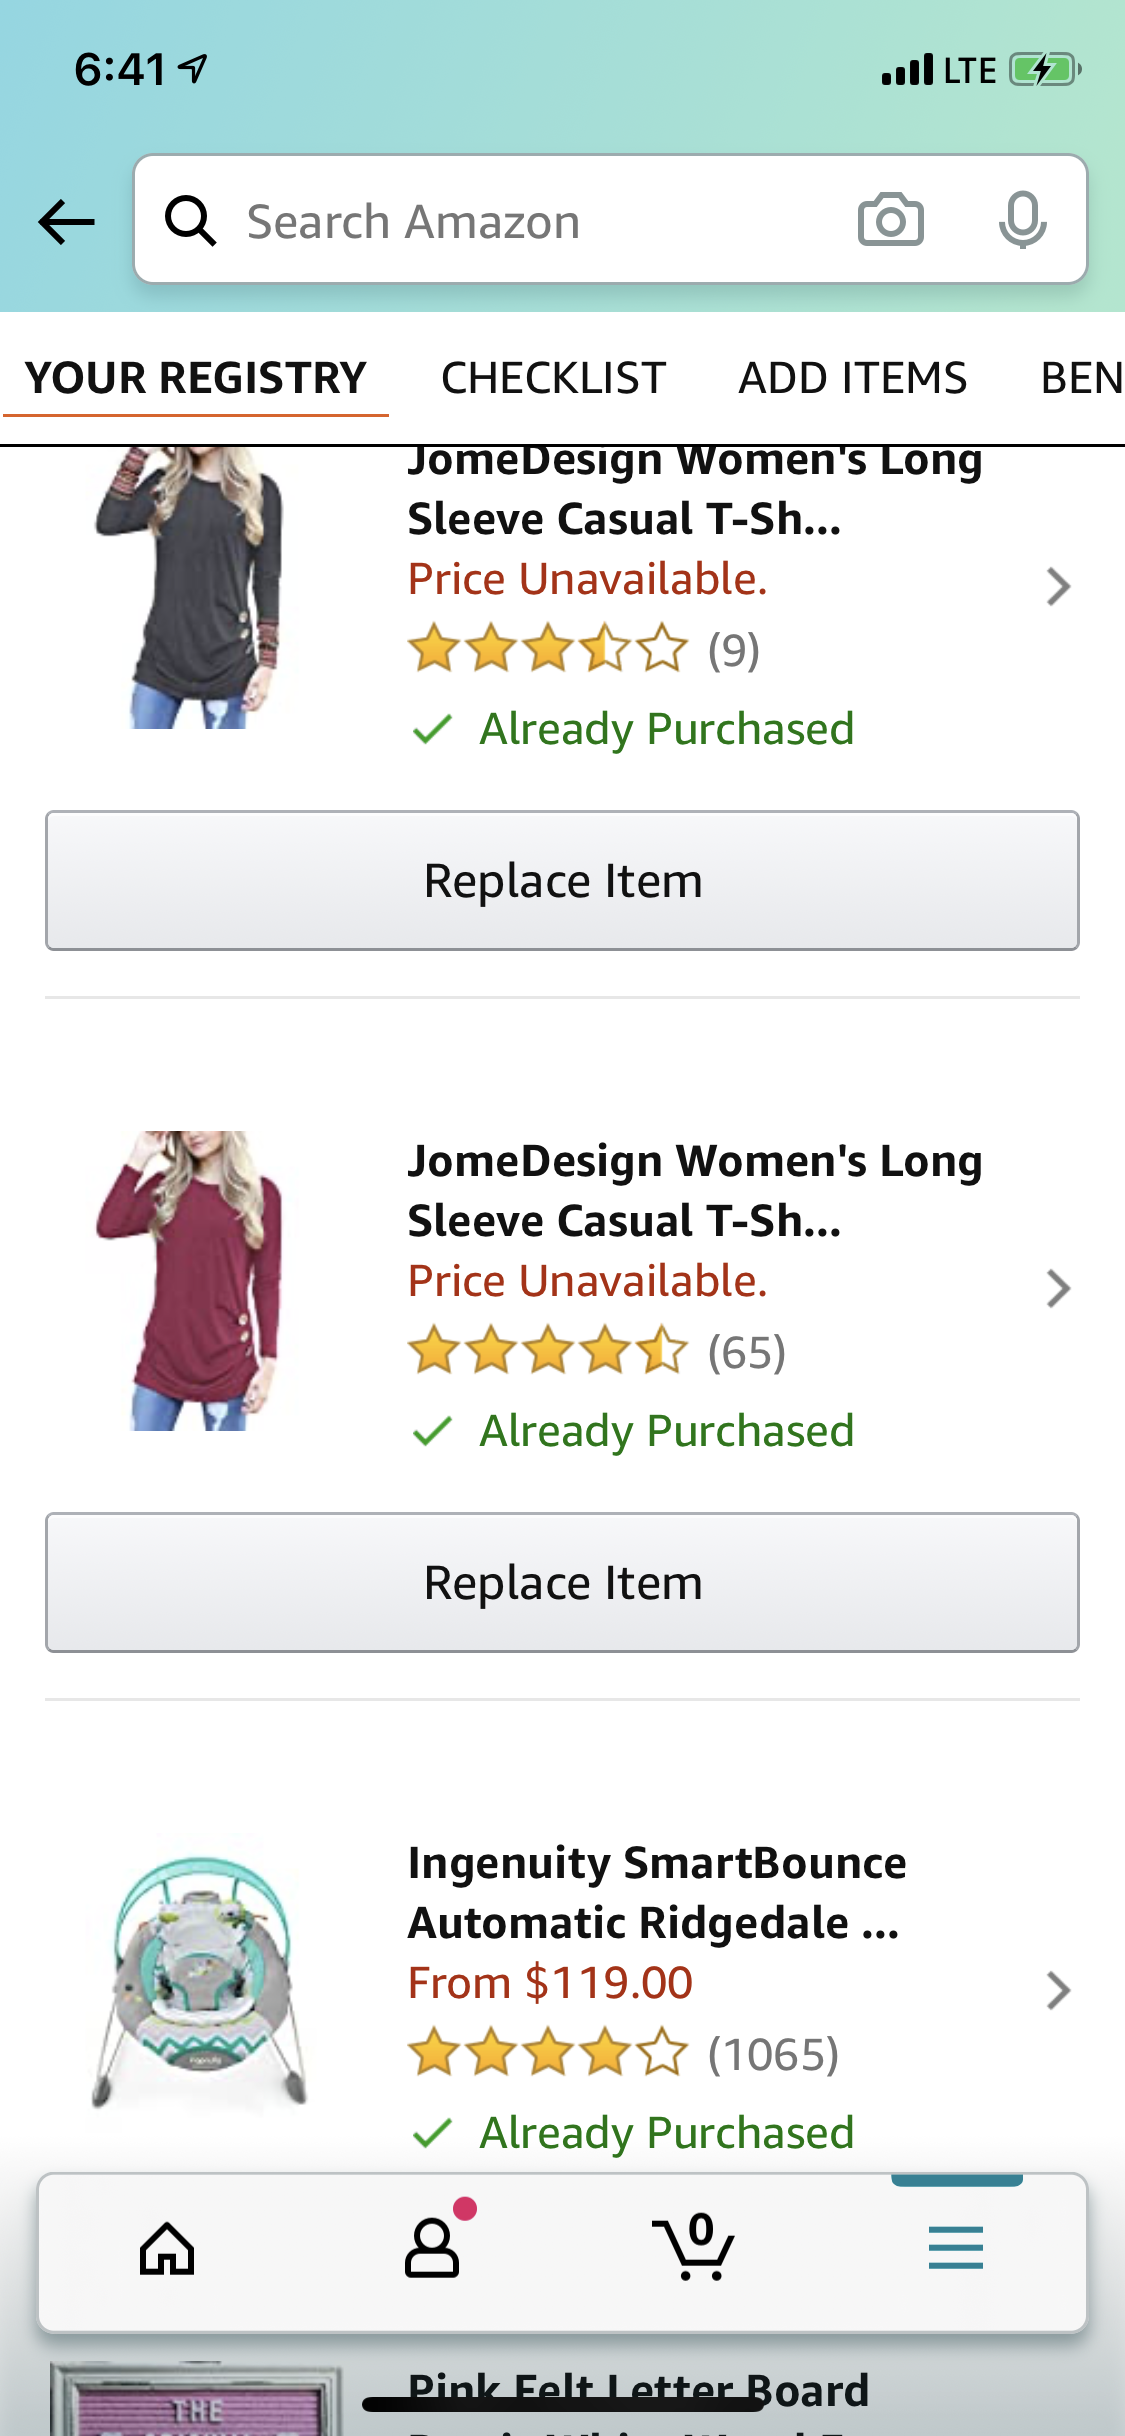Select the Your Registry tab
This screenshot has height=2436, width=1125.
(196, 379)
